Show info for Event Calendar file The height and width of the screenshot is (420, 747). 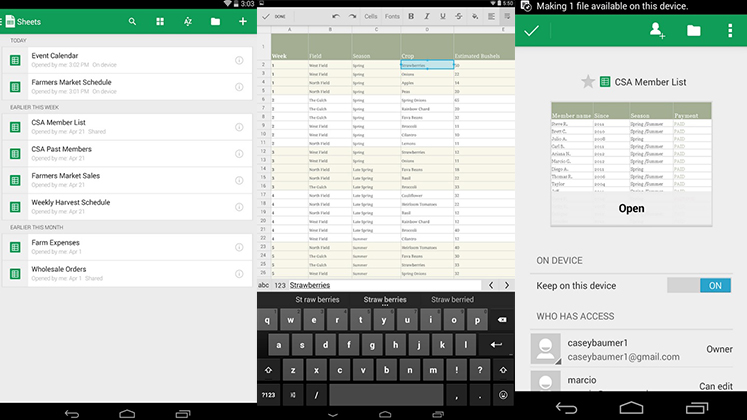(x=239, y=60)
